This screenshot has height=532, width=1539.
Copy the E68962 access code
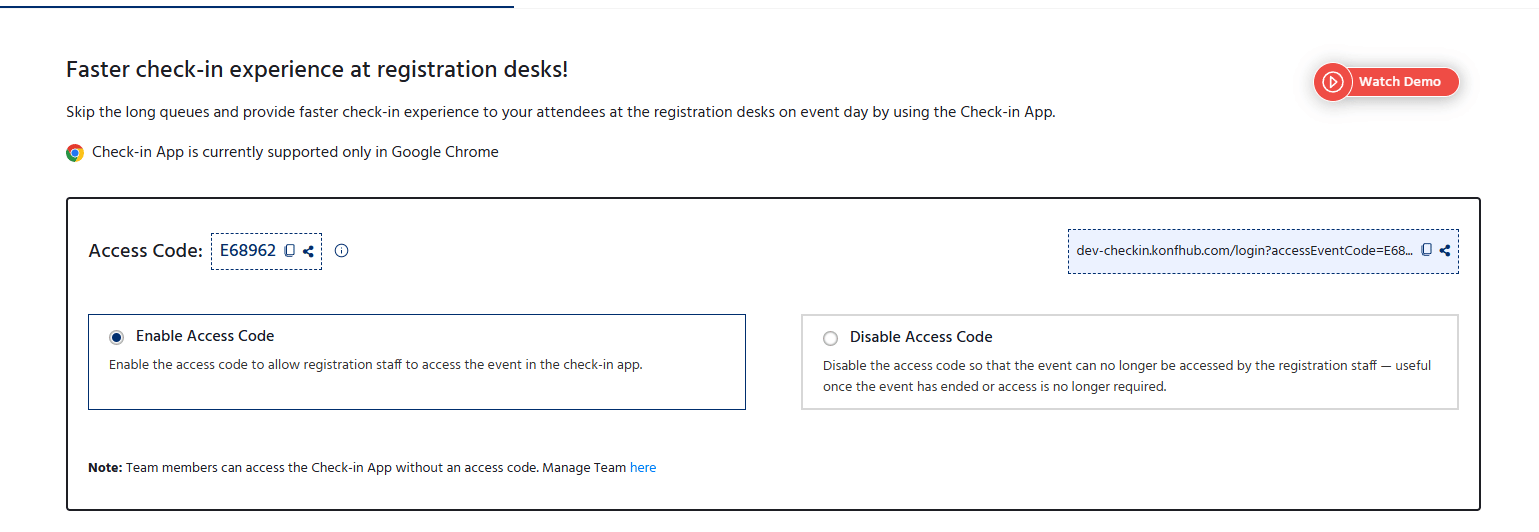(x=290, y=251)
